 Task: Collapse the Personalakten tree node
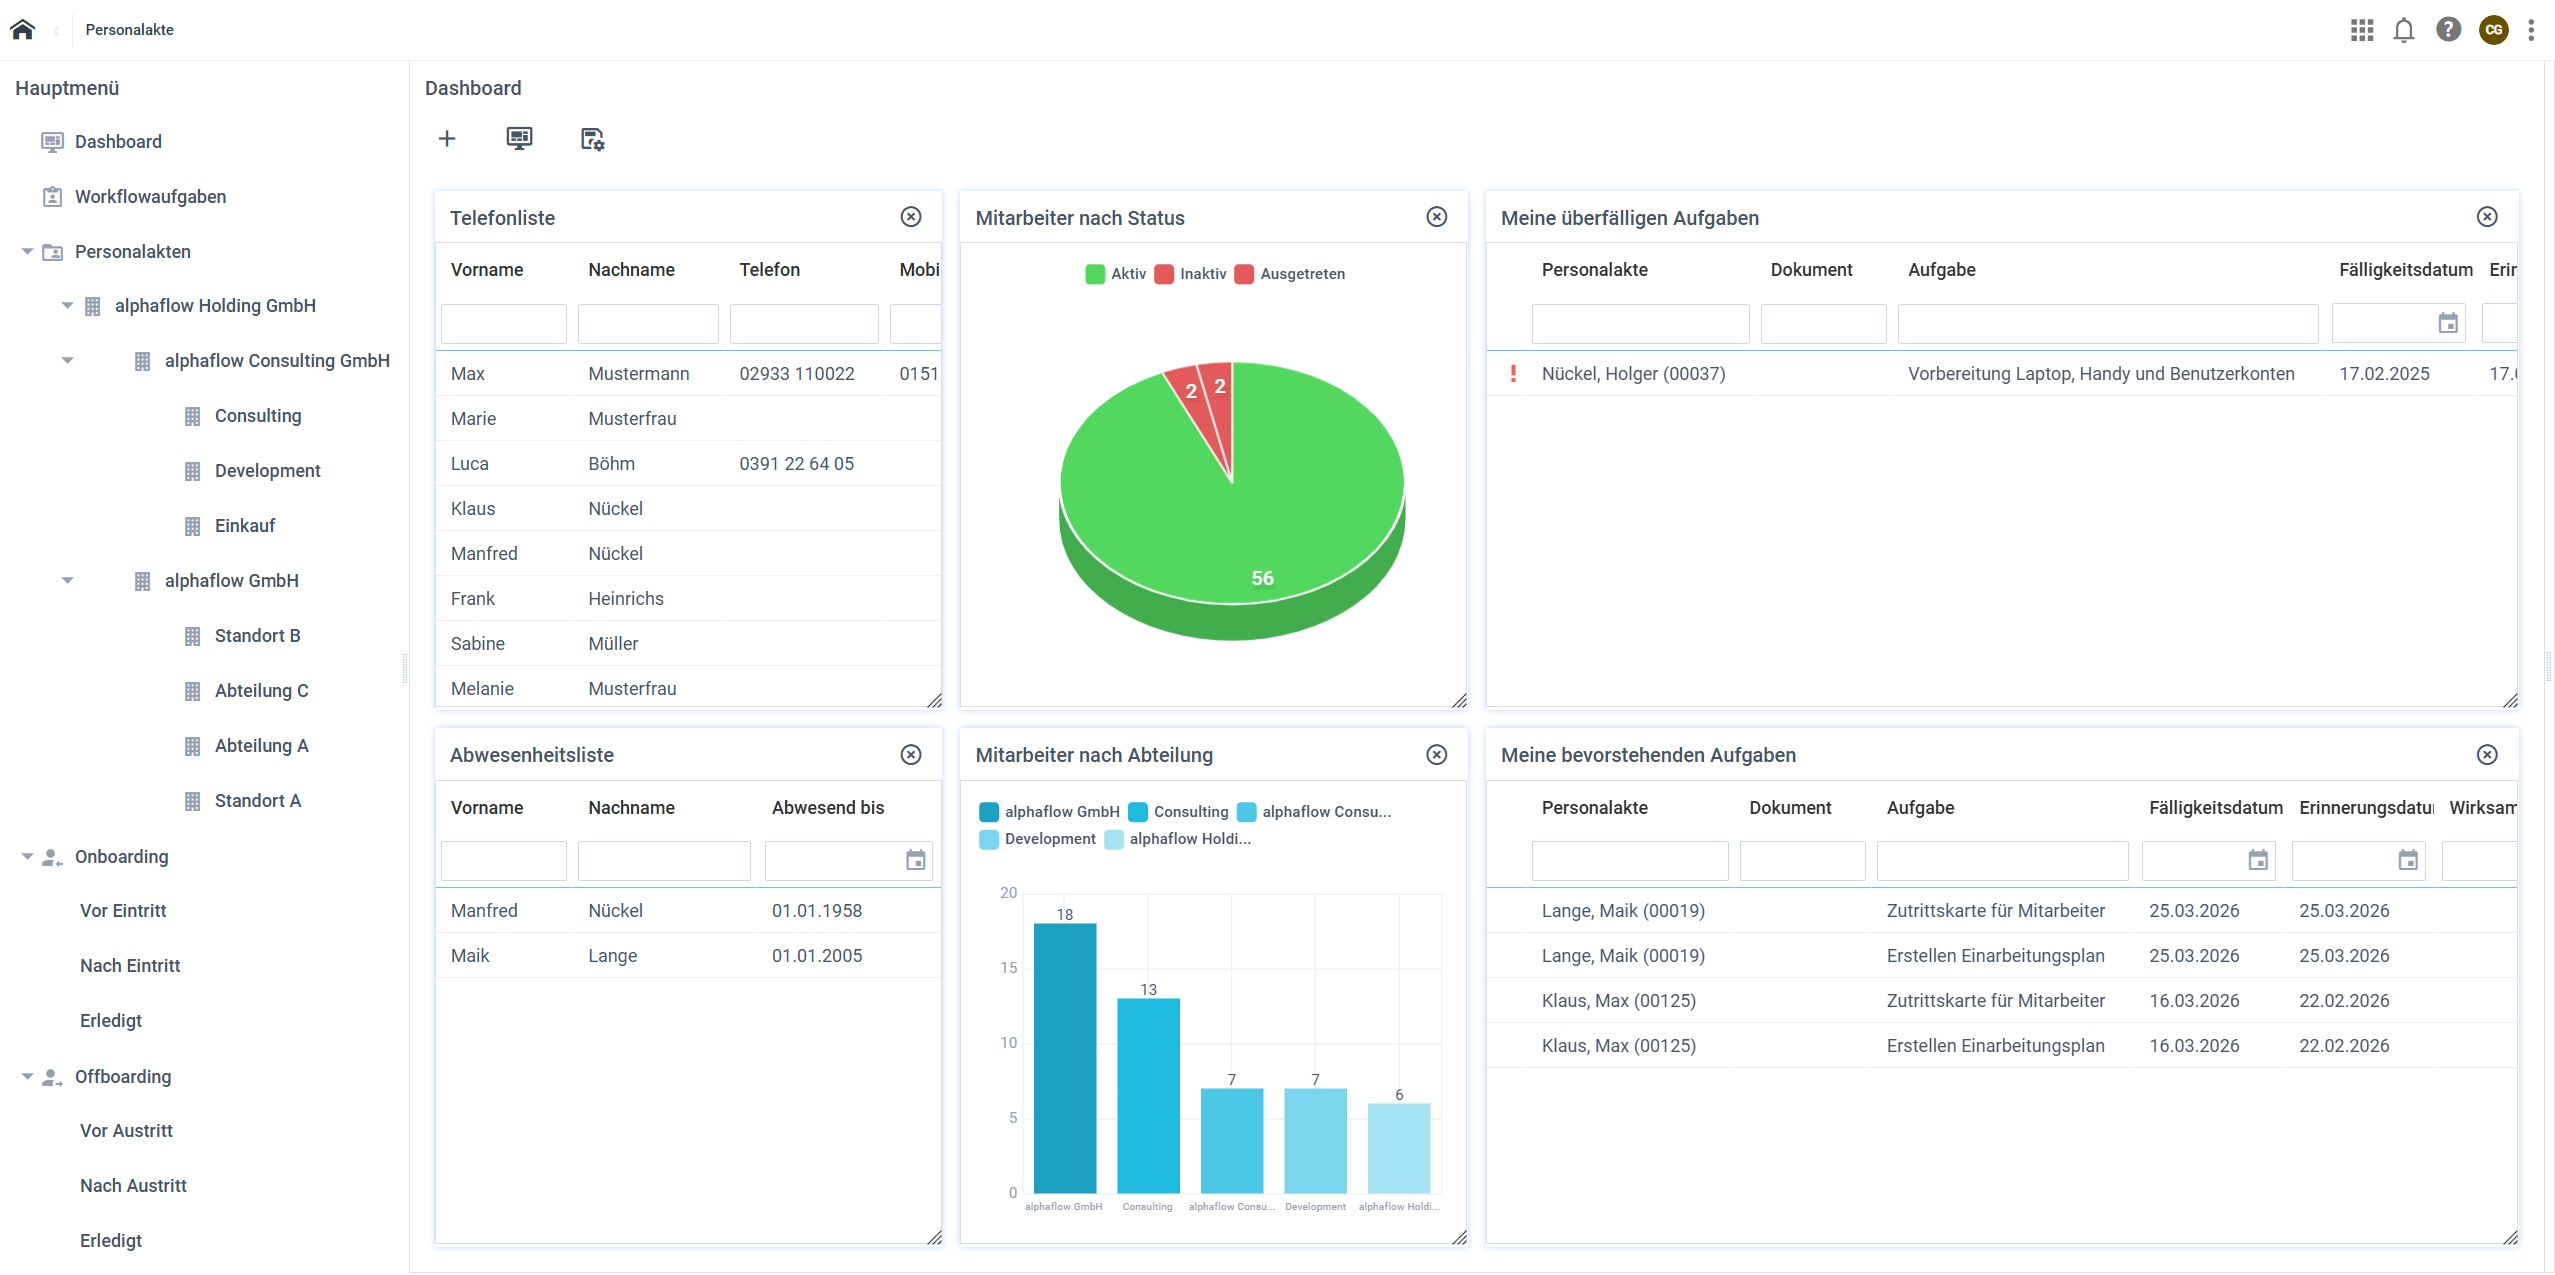tap(27, 252)
